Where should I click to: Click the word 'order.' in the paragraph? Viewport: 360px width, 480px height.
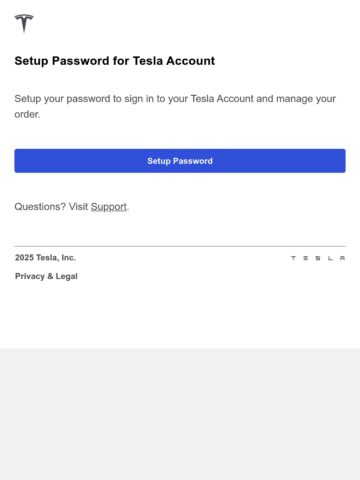pos(27,114)
